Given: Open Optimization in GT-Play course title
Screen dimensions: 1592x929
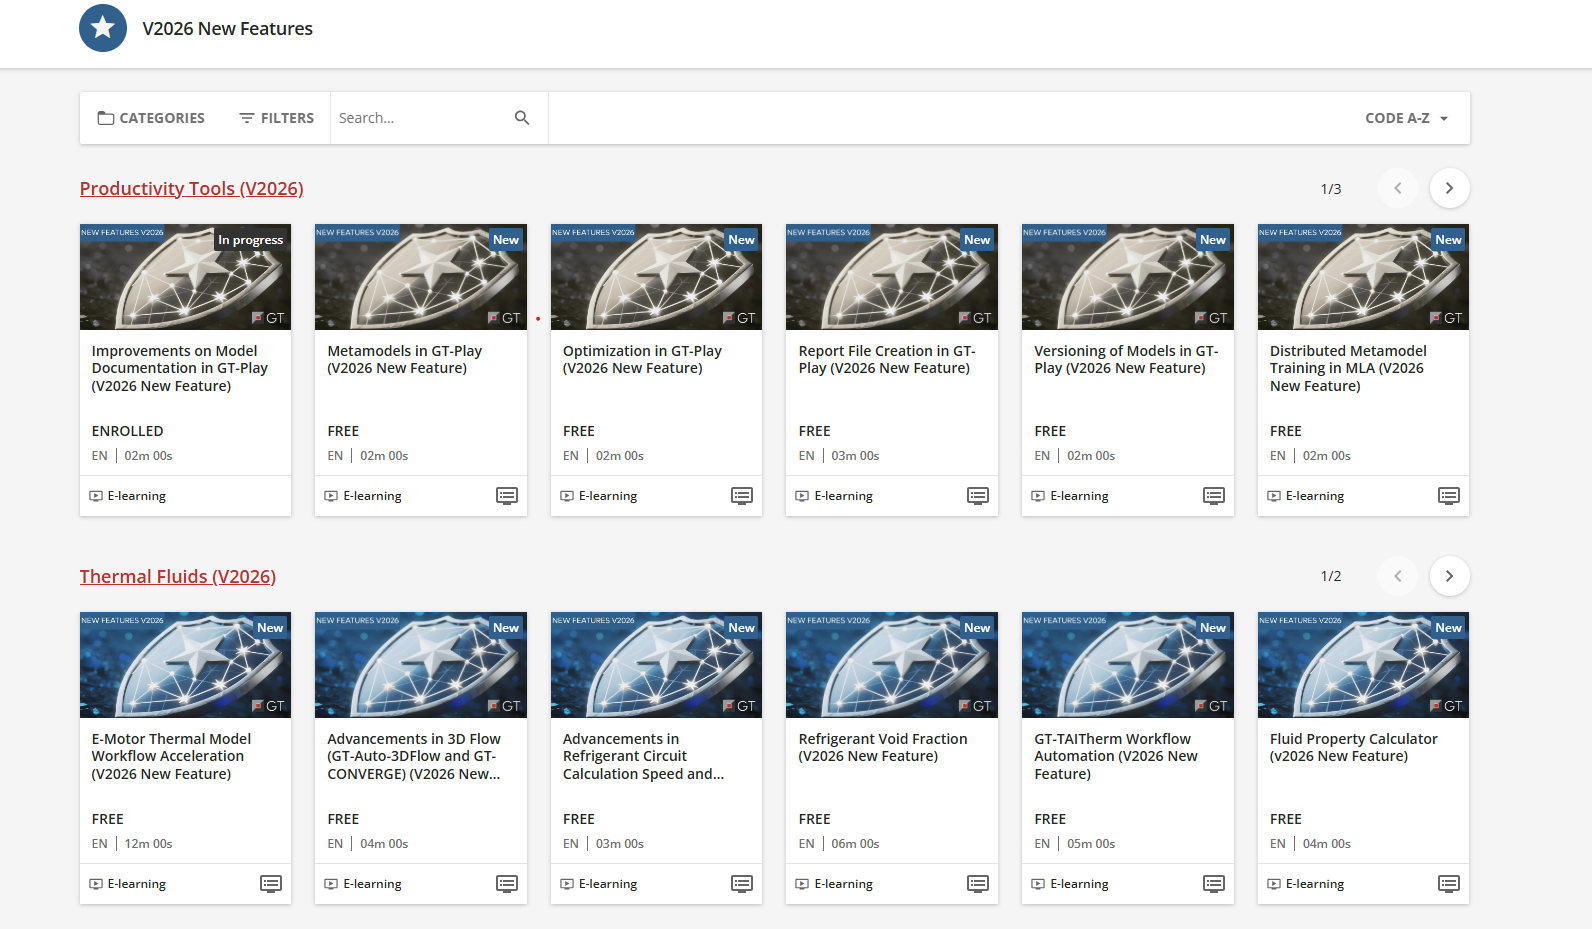Looking at the screenshot, I should click(x=642, y=360).
